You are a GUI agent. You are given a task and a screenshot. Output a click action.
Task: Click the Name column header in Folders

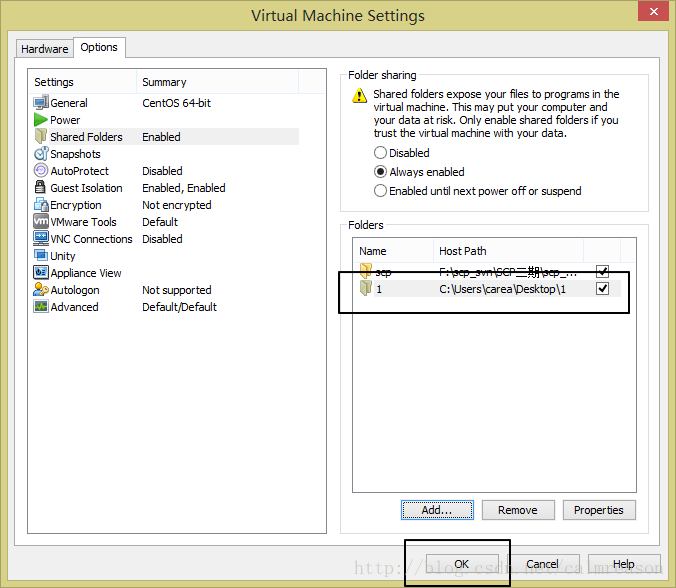[393, 251]
